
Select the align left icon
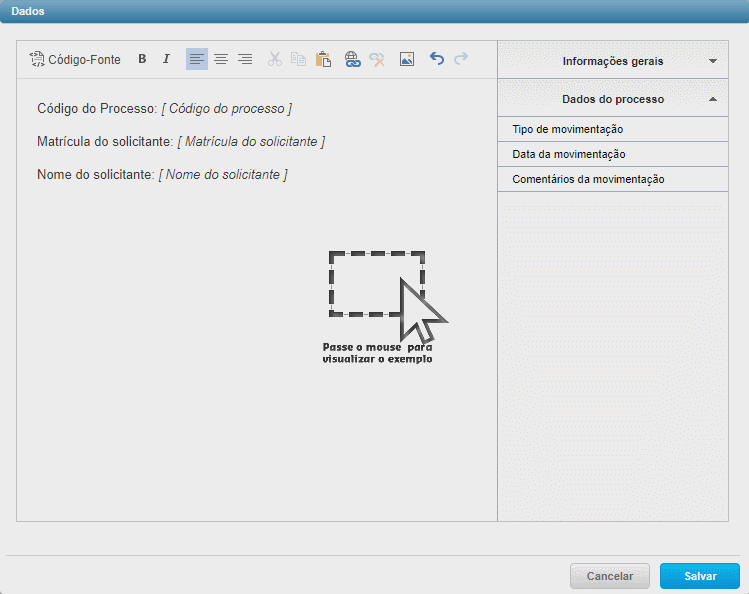(197, 60)
